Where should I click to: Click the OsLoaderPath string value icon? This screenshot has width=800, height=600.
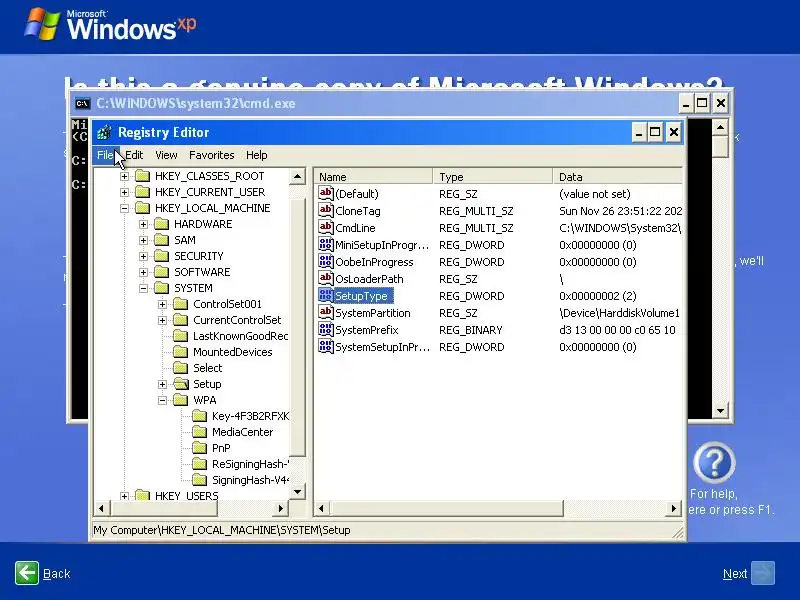tap(326, 279)
